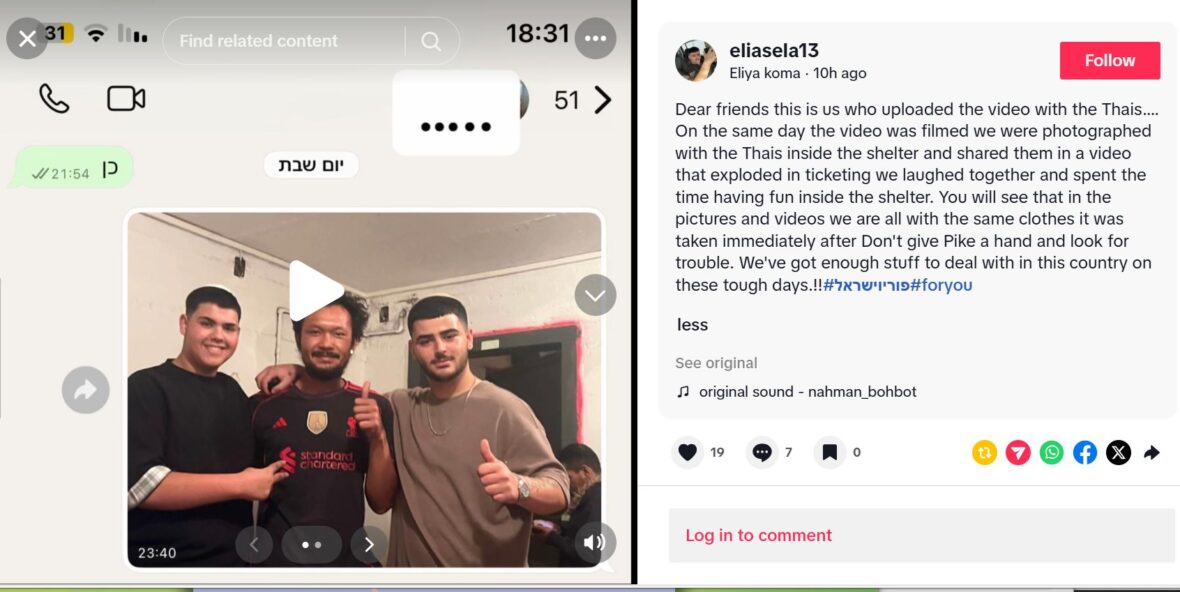Screen dimensions: 1180x592
Task: Collapse the caption by clicking less
Action: pyautogui.click(x=692, y=325)
